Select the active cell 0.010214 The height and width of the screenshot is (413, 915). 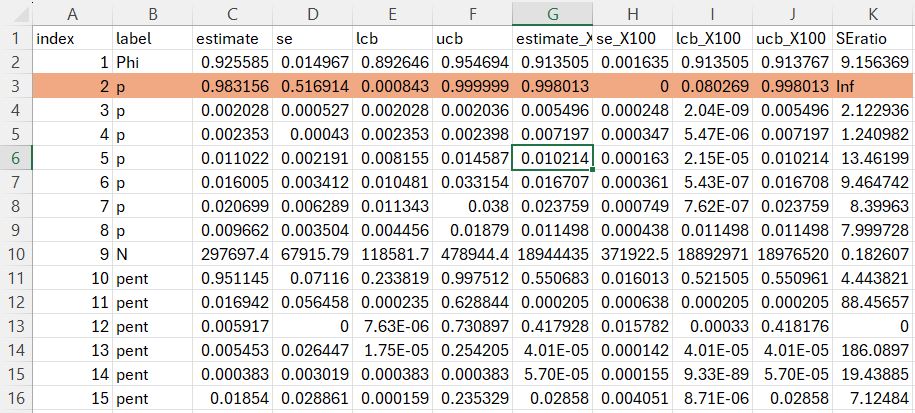(553, 159)
